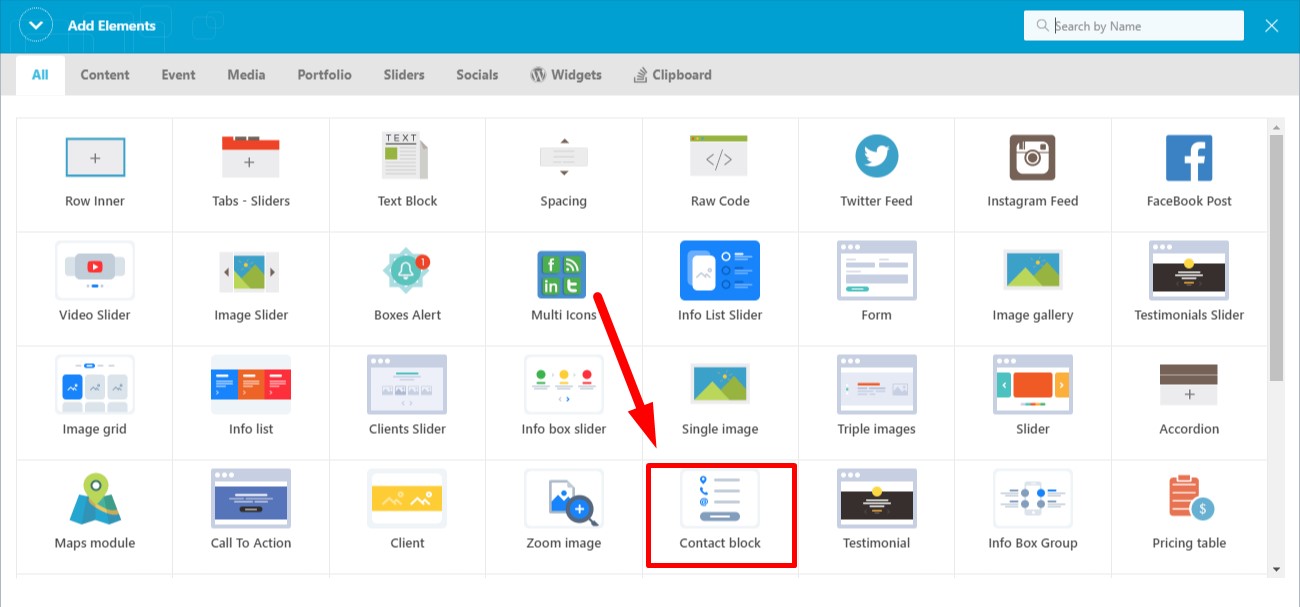Click the Search by Name field
The image size is (1300, 607).
click(x=1140, y=26)
